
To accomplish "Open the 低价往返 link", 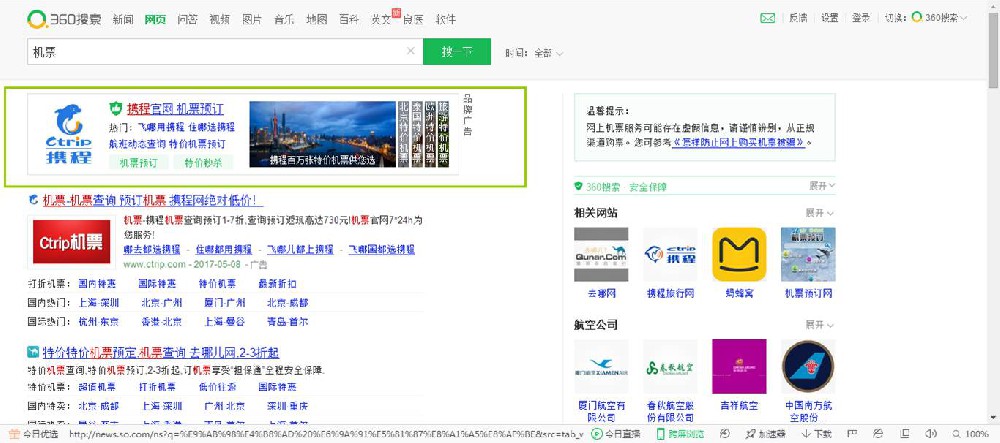I will pos(217,387).
